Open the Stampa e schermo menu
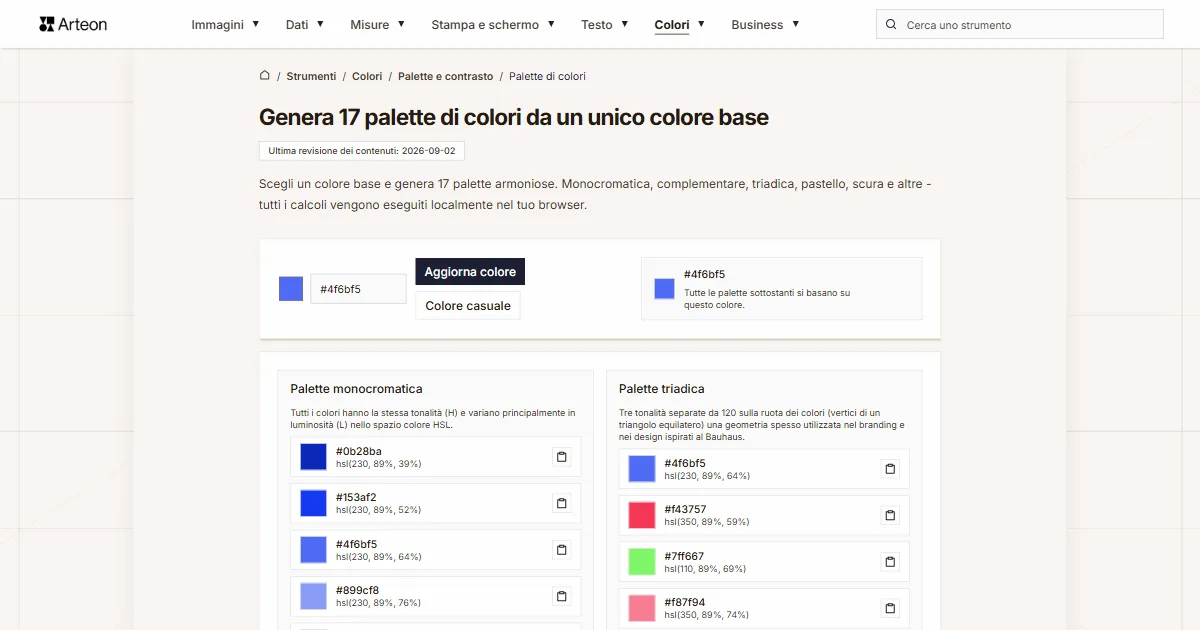This screenshot has height=630, width=1200. (x=485, y=25)
